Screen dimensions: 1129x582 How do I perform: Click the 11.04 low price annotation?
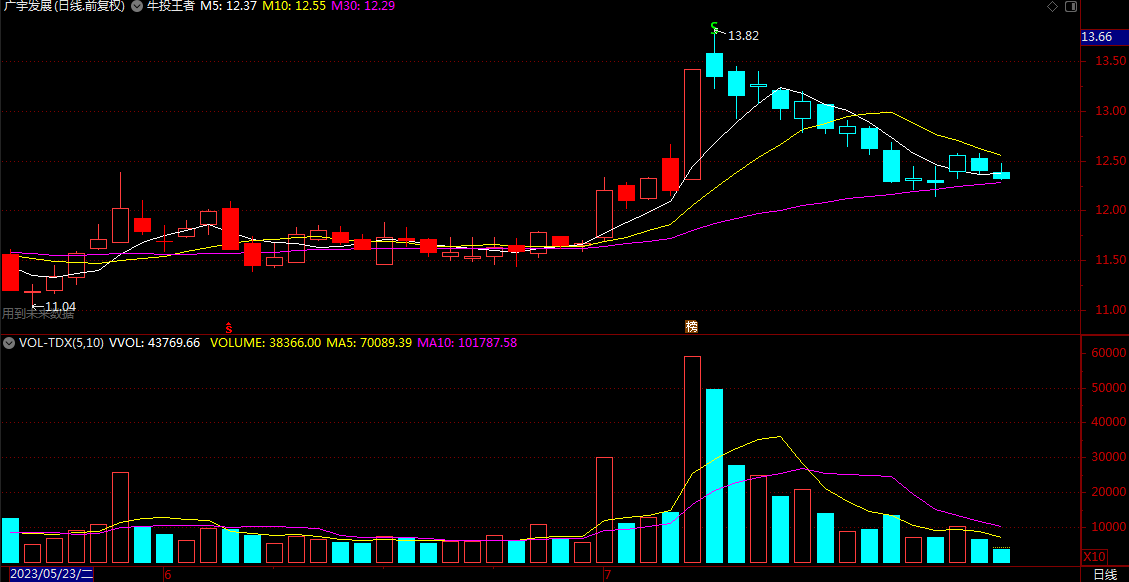click(x=60, y=307)
